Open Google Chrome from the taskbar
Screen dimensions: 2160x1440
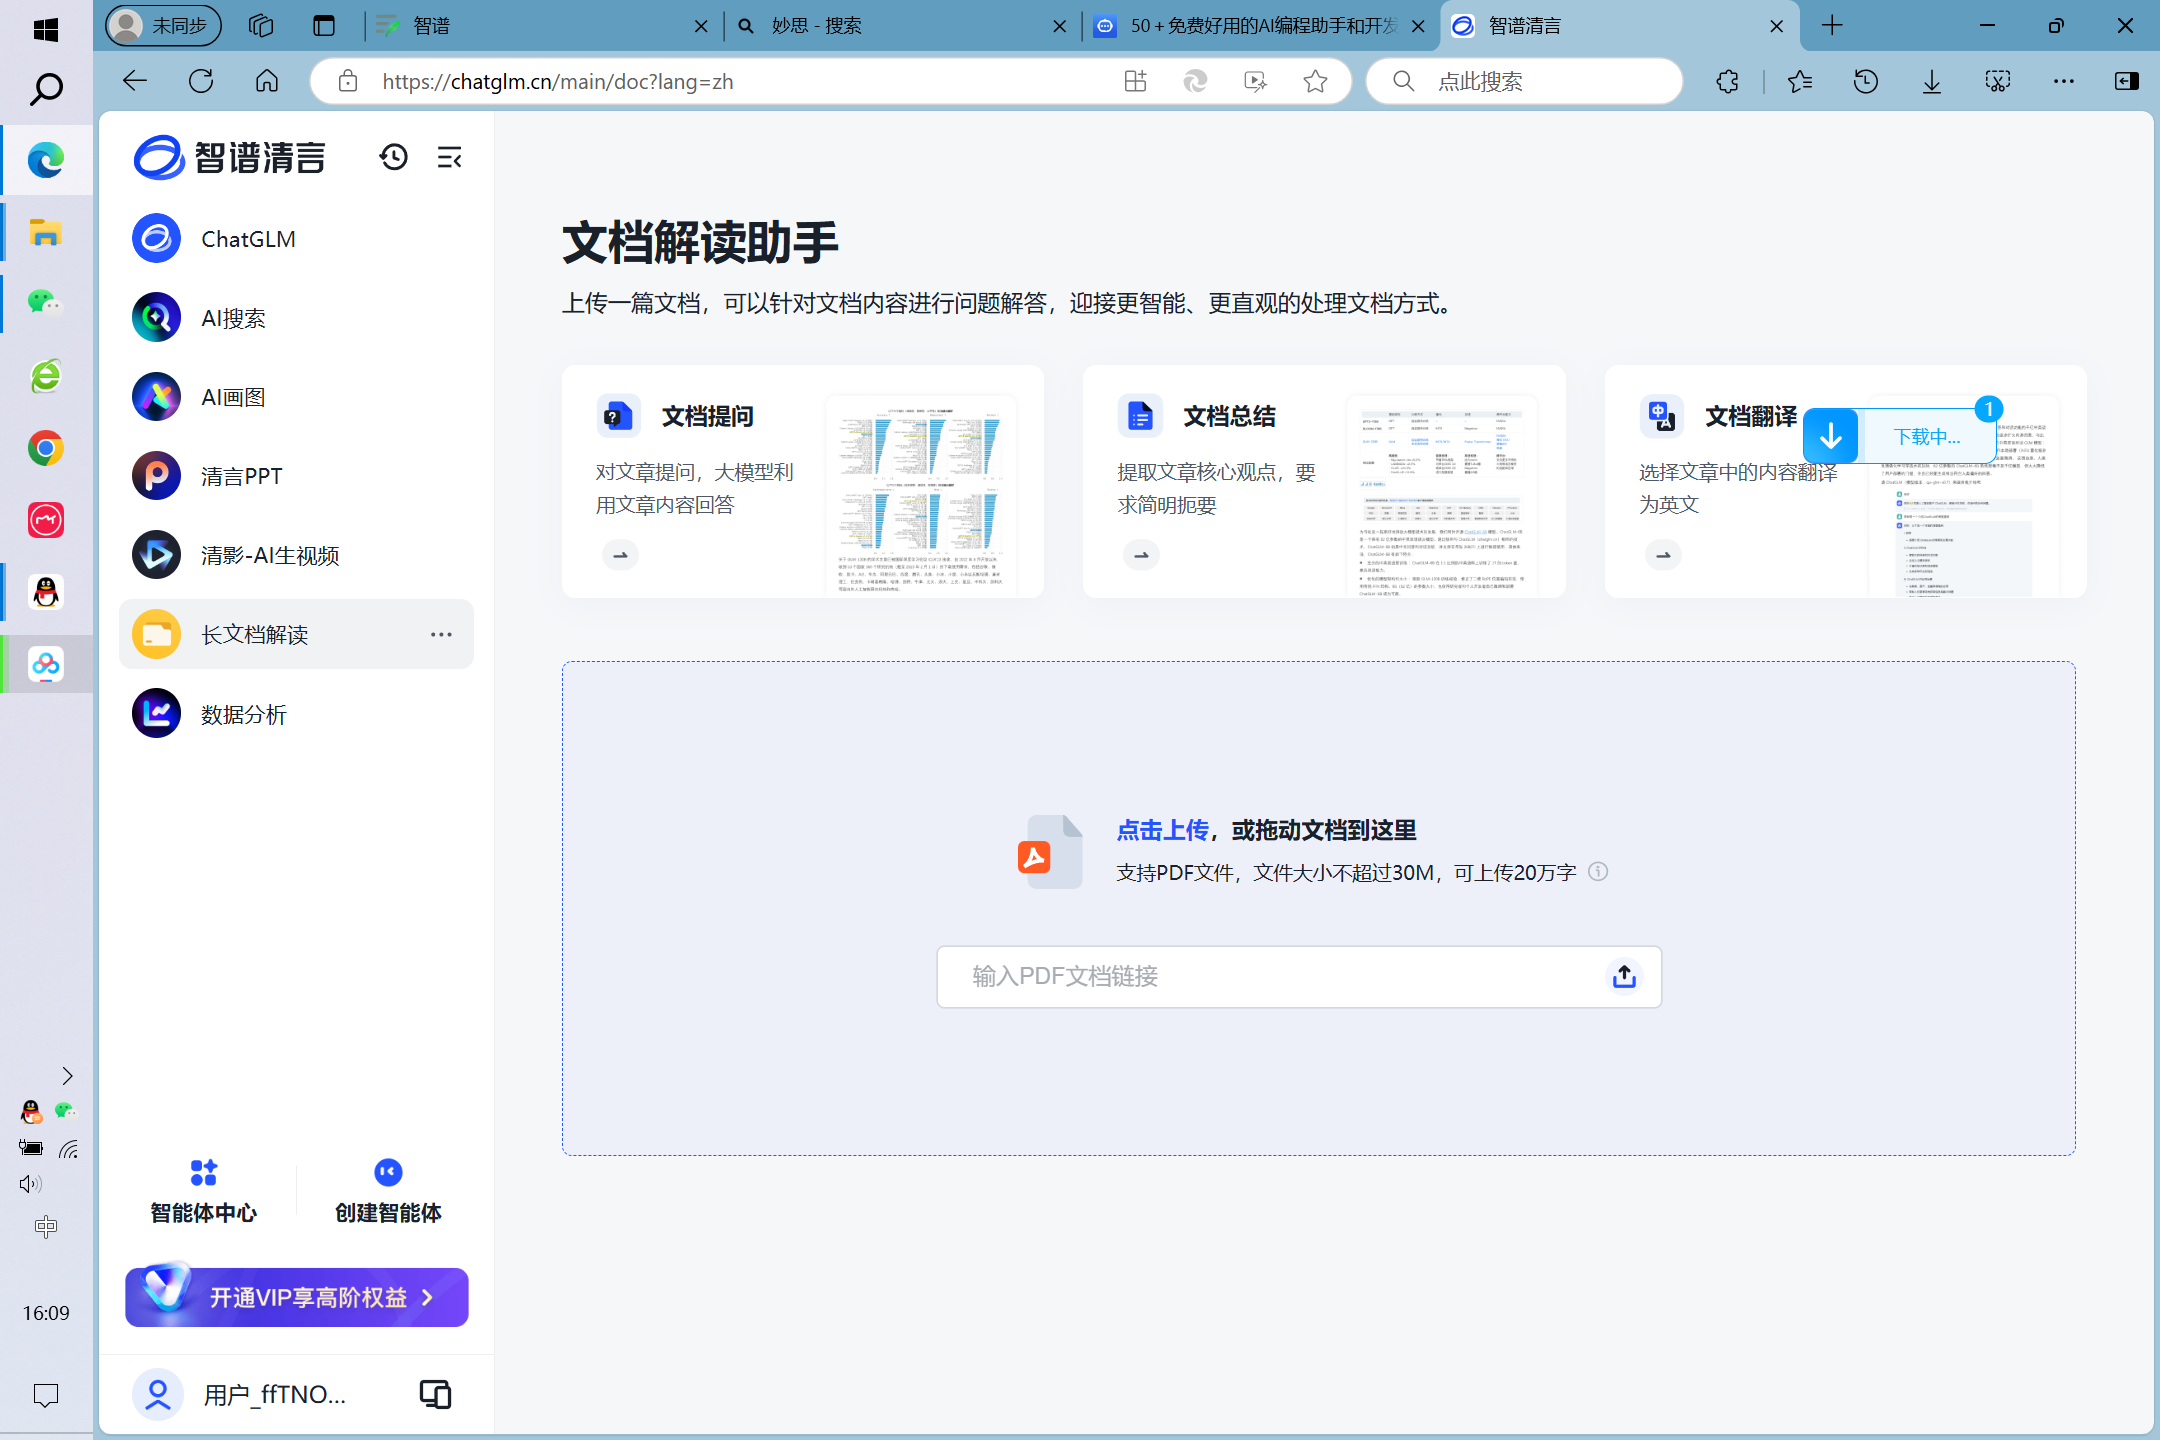(46, 448)
